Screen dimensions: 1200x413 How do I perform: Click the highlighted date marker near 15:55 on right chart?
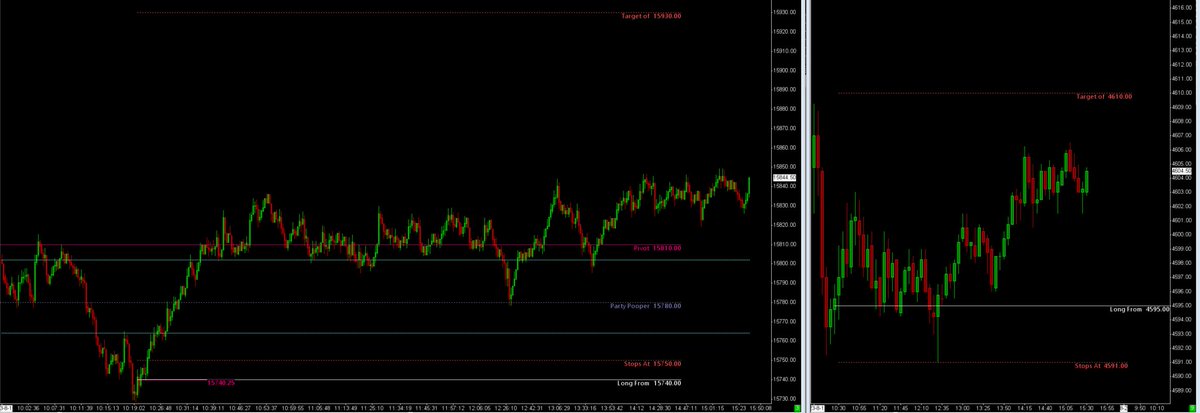pos(1124,408)
